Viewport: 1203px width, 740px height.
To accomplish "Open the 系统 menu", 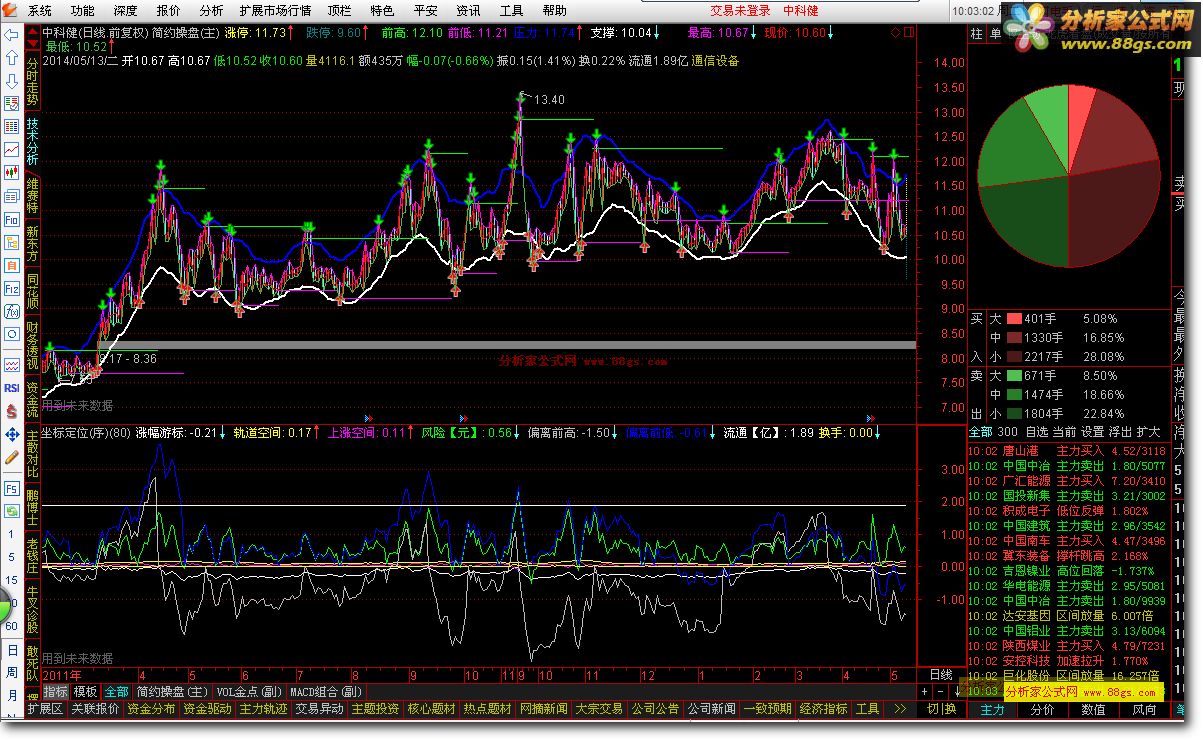I will pos(39,11).
